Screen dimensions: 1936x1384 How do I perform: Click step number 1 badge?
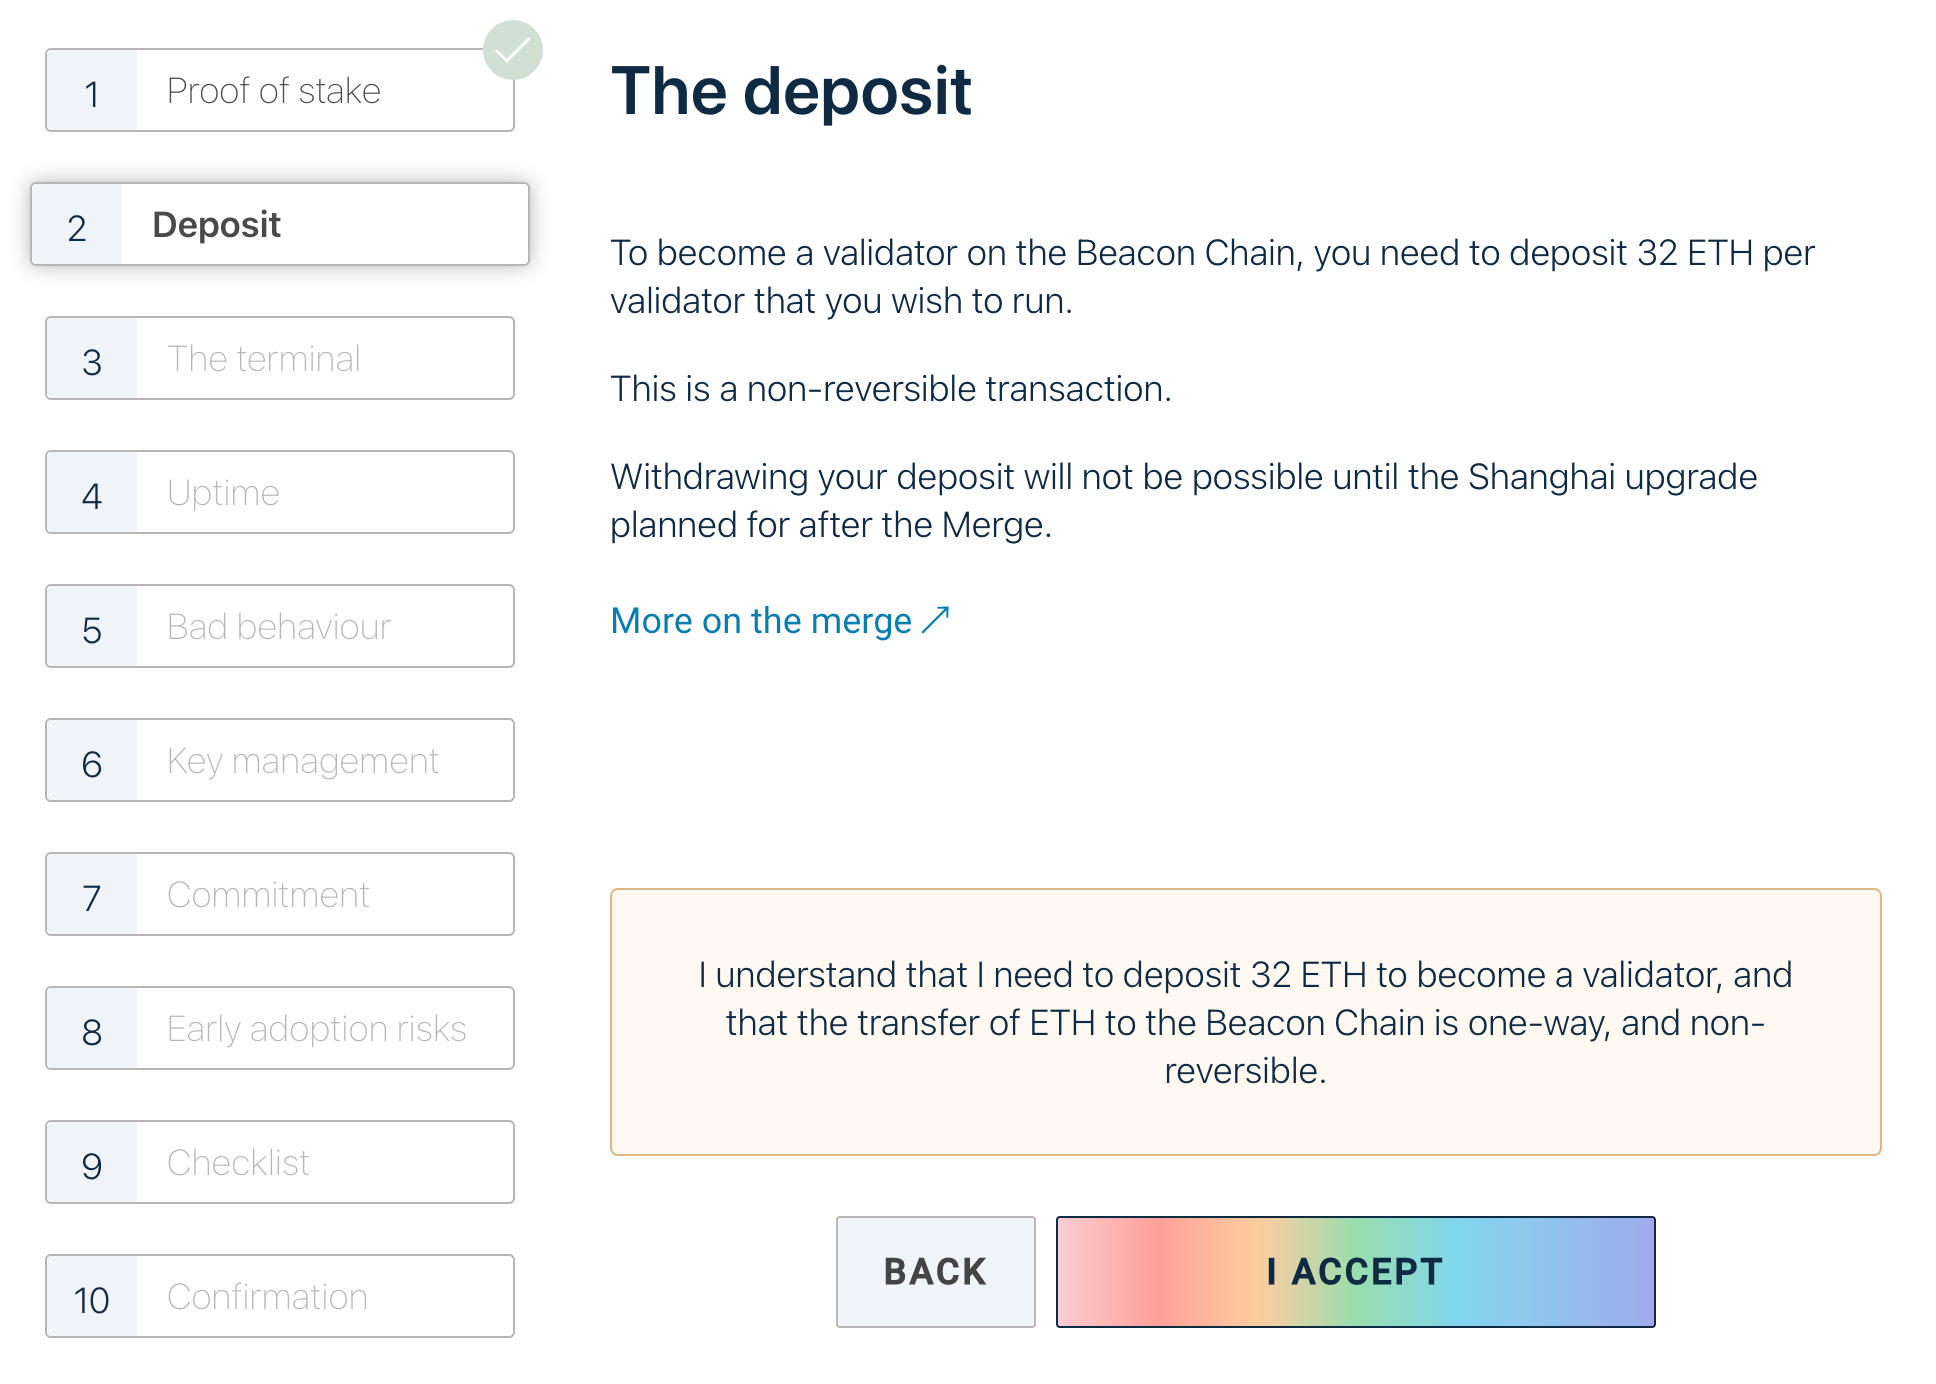point(92,93)
